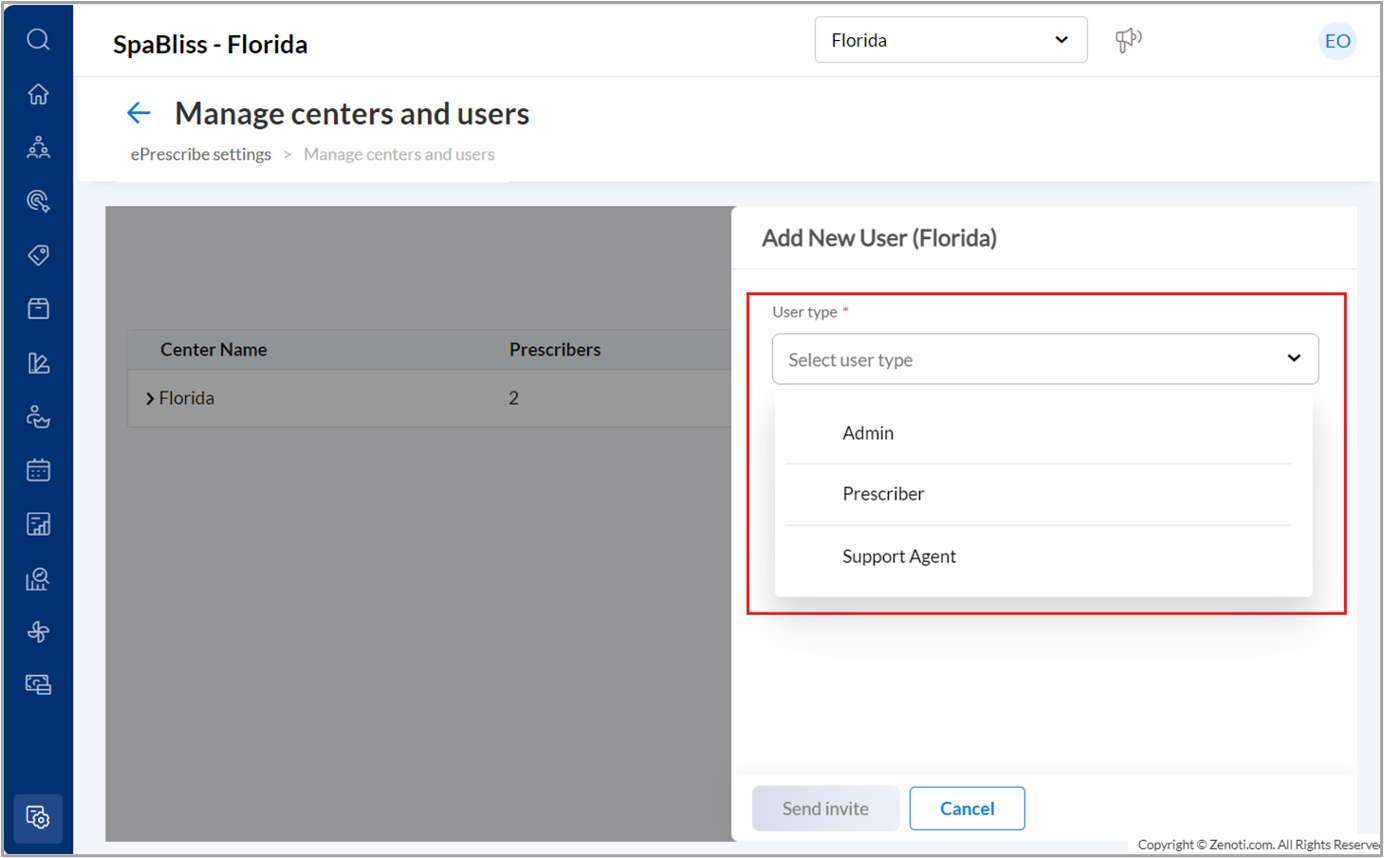Open the calendar sidebar icon

38,470
